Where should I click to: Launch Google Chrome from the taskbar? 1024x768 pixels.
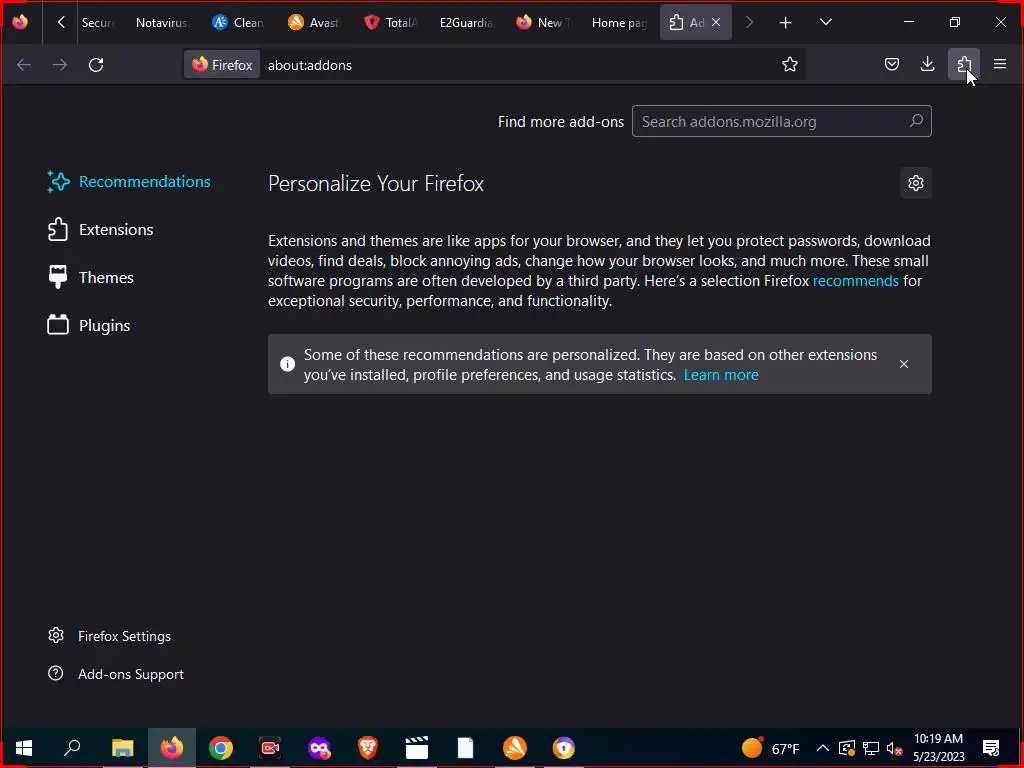[221, 748]
